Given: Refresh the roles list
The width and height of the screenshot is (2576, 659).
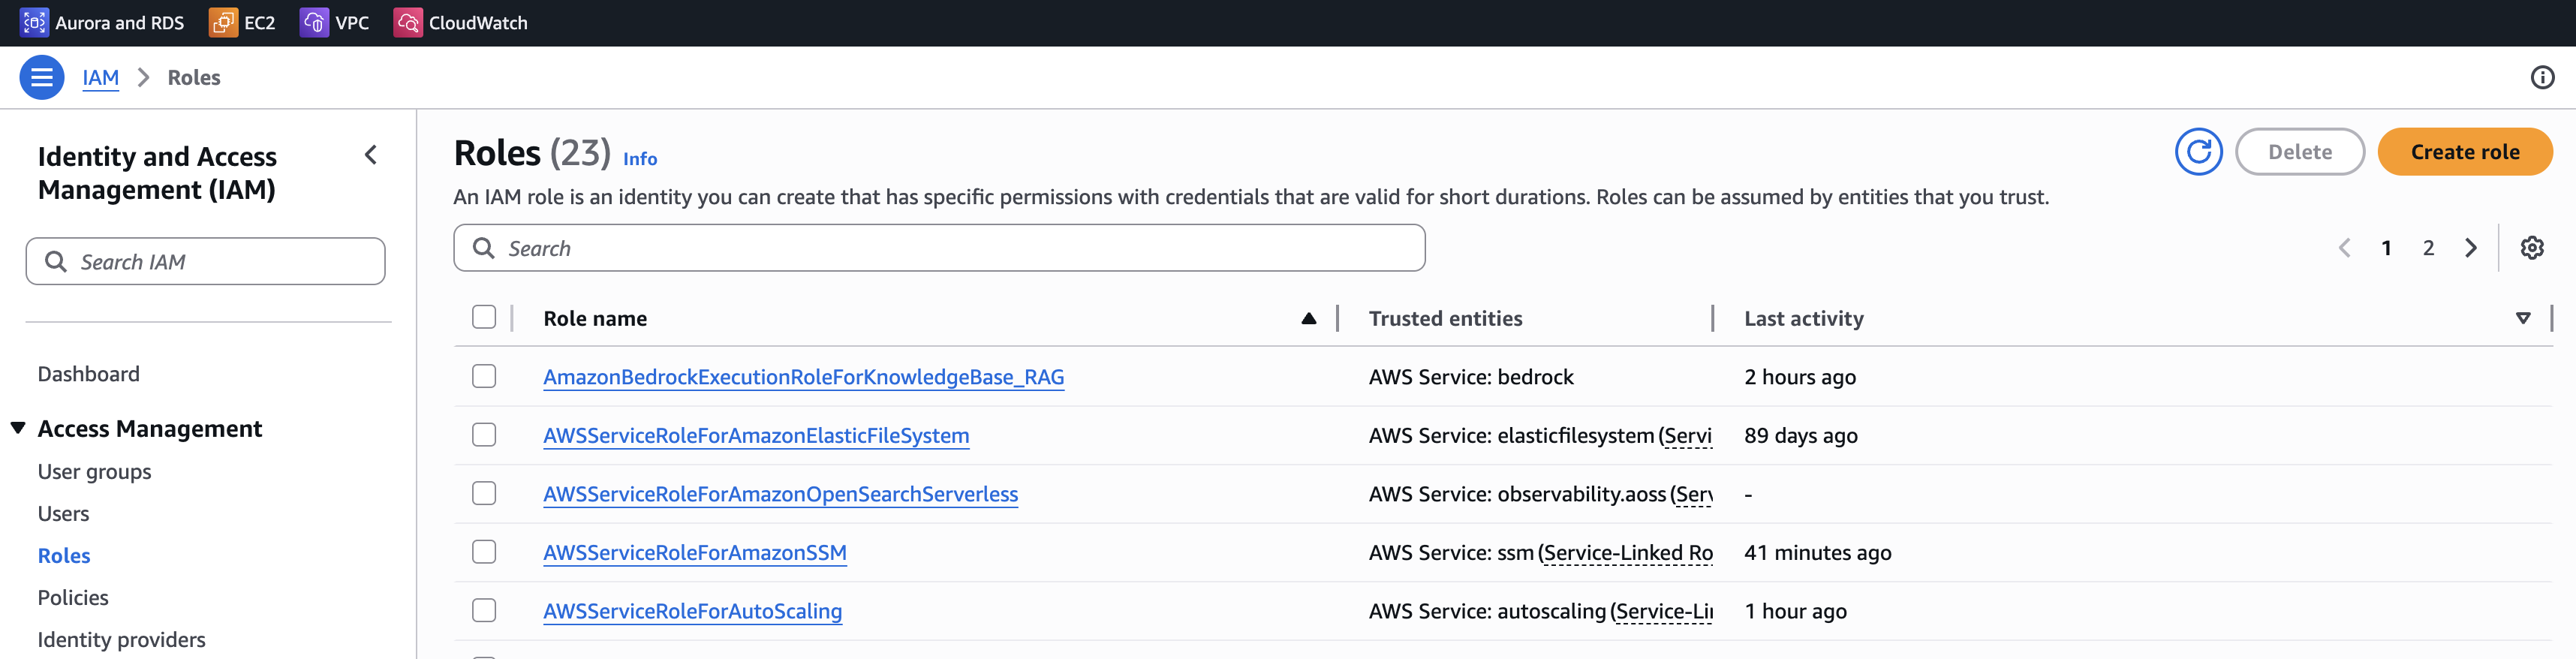Looking at the screenshot, I should [2197, 152].
